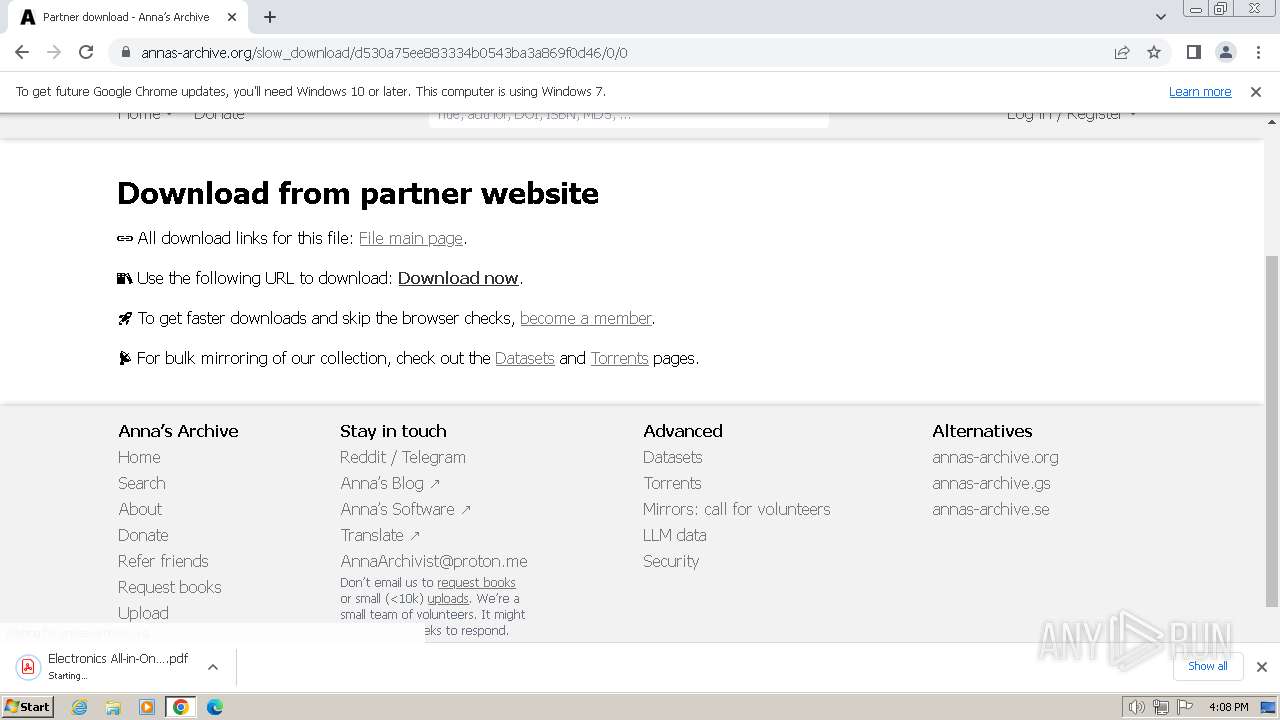Expand options for the pdf download
1280x720 pixels.
tap(213, 666)
